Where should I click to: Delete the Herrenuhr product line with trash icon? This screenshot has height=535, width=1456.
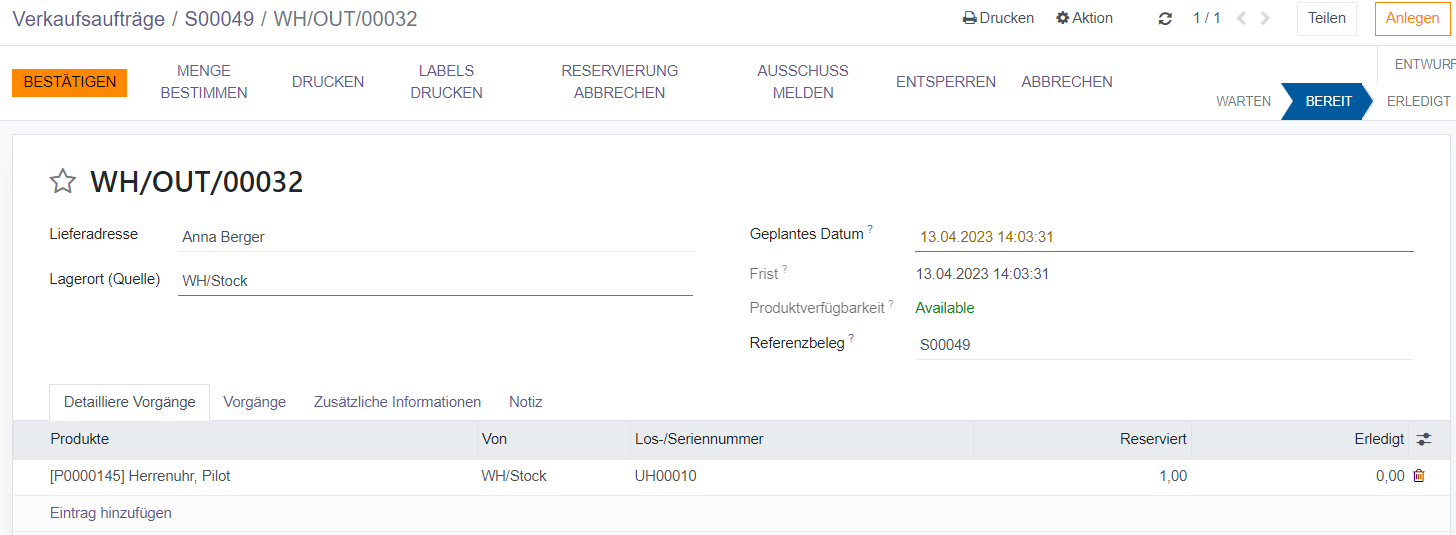[1418, 476]
